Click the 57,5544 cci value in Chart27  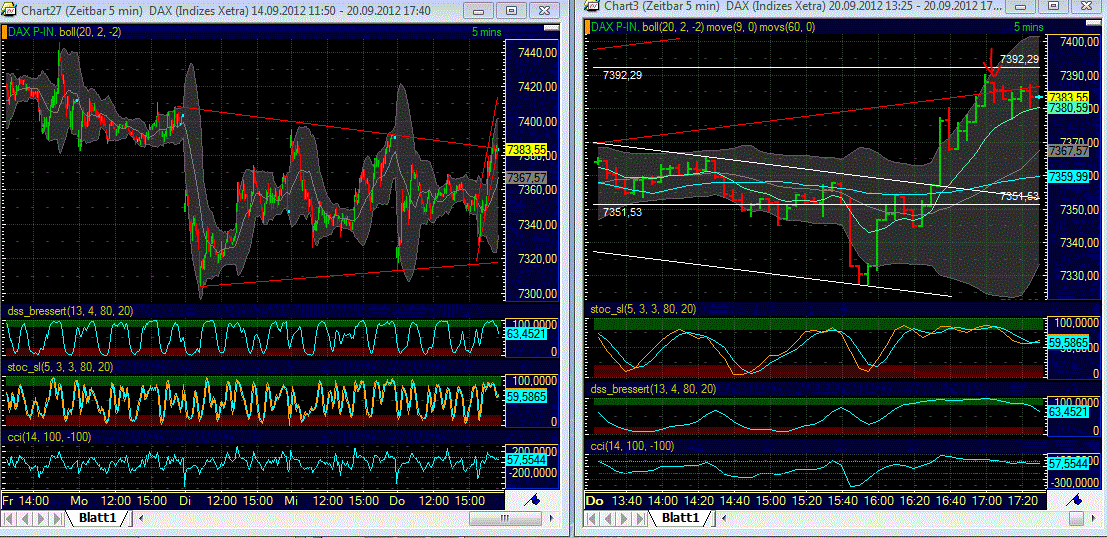click(x=528, y=460)
